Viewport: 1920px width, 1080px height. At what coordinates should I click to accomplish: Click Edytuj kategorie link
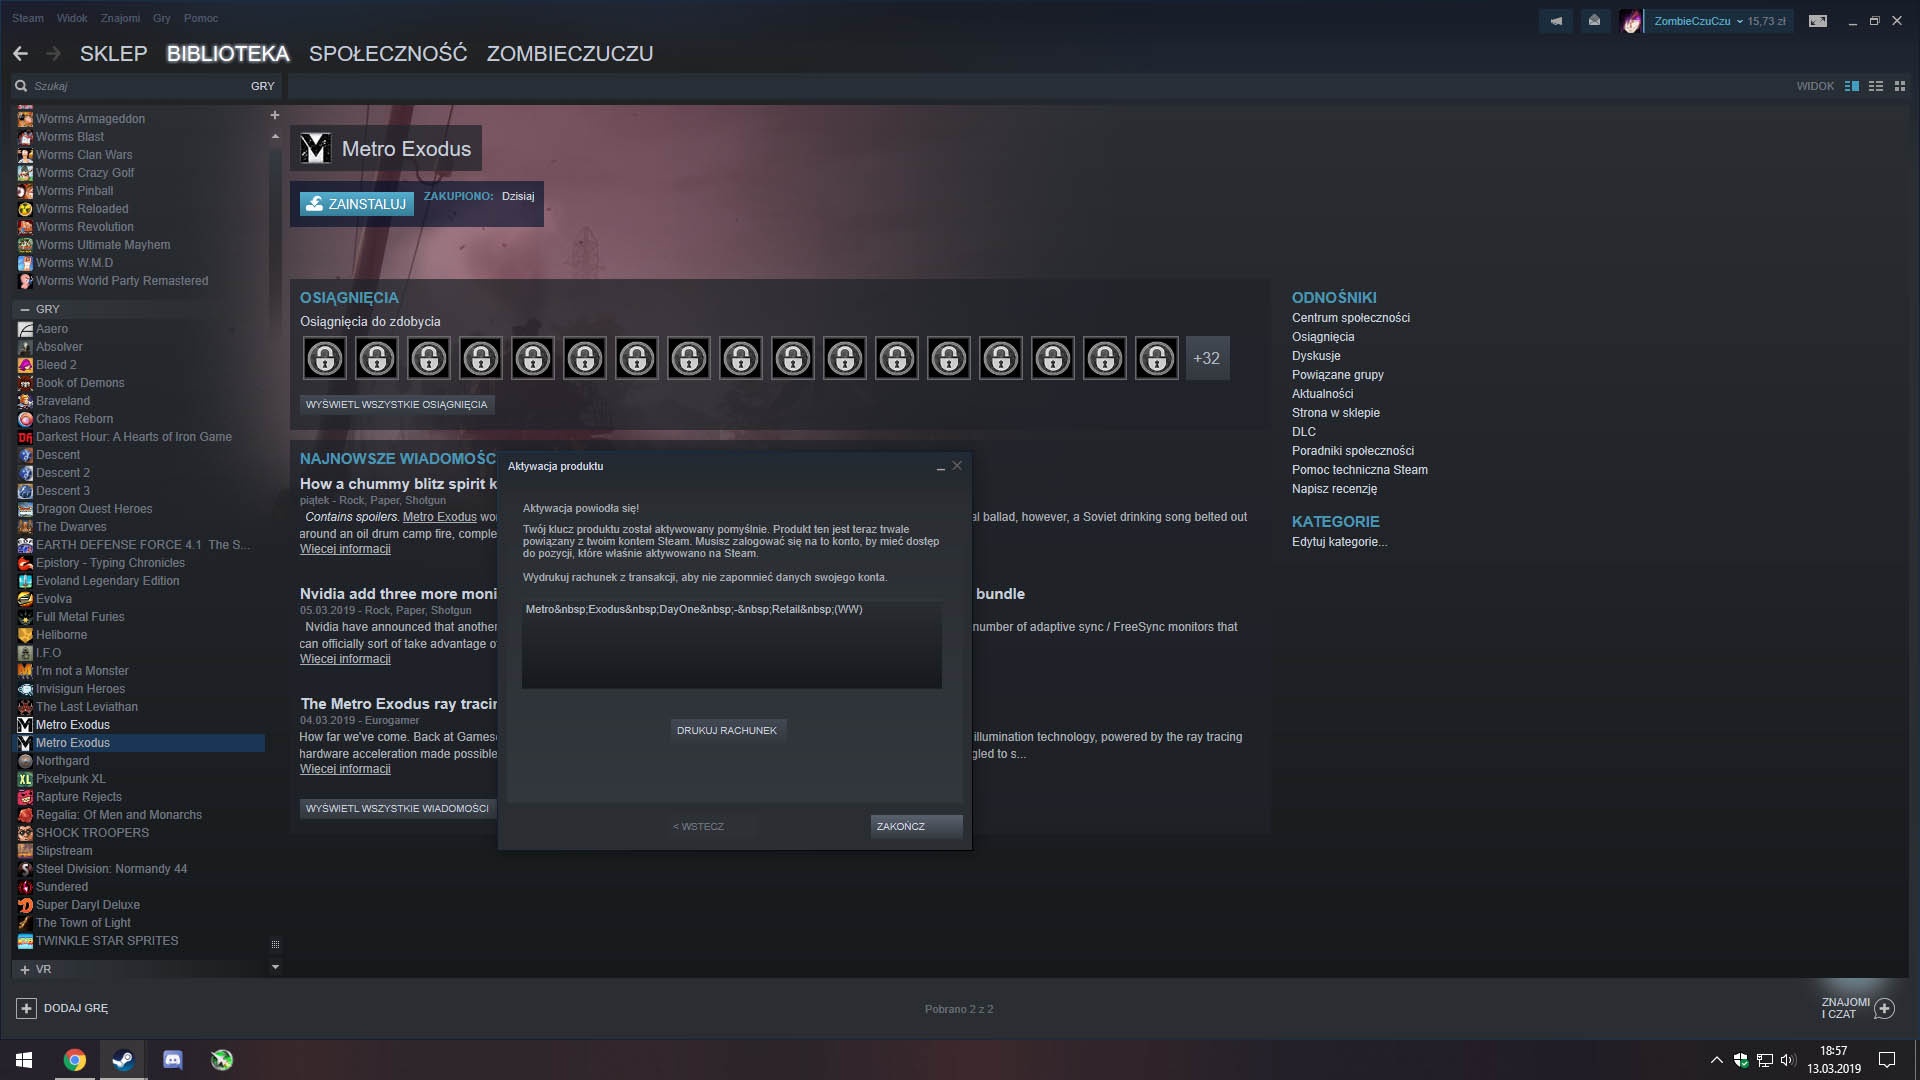(x=1340, y=542)
